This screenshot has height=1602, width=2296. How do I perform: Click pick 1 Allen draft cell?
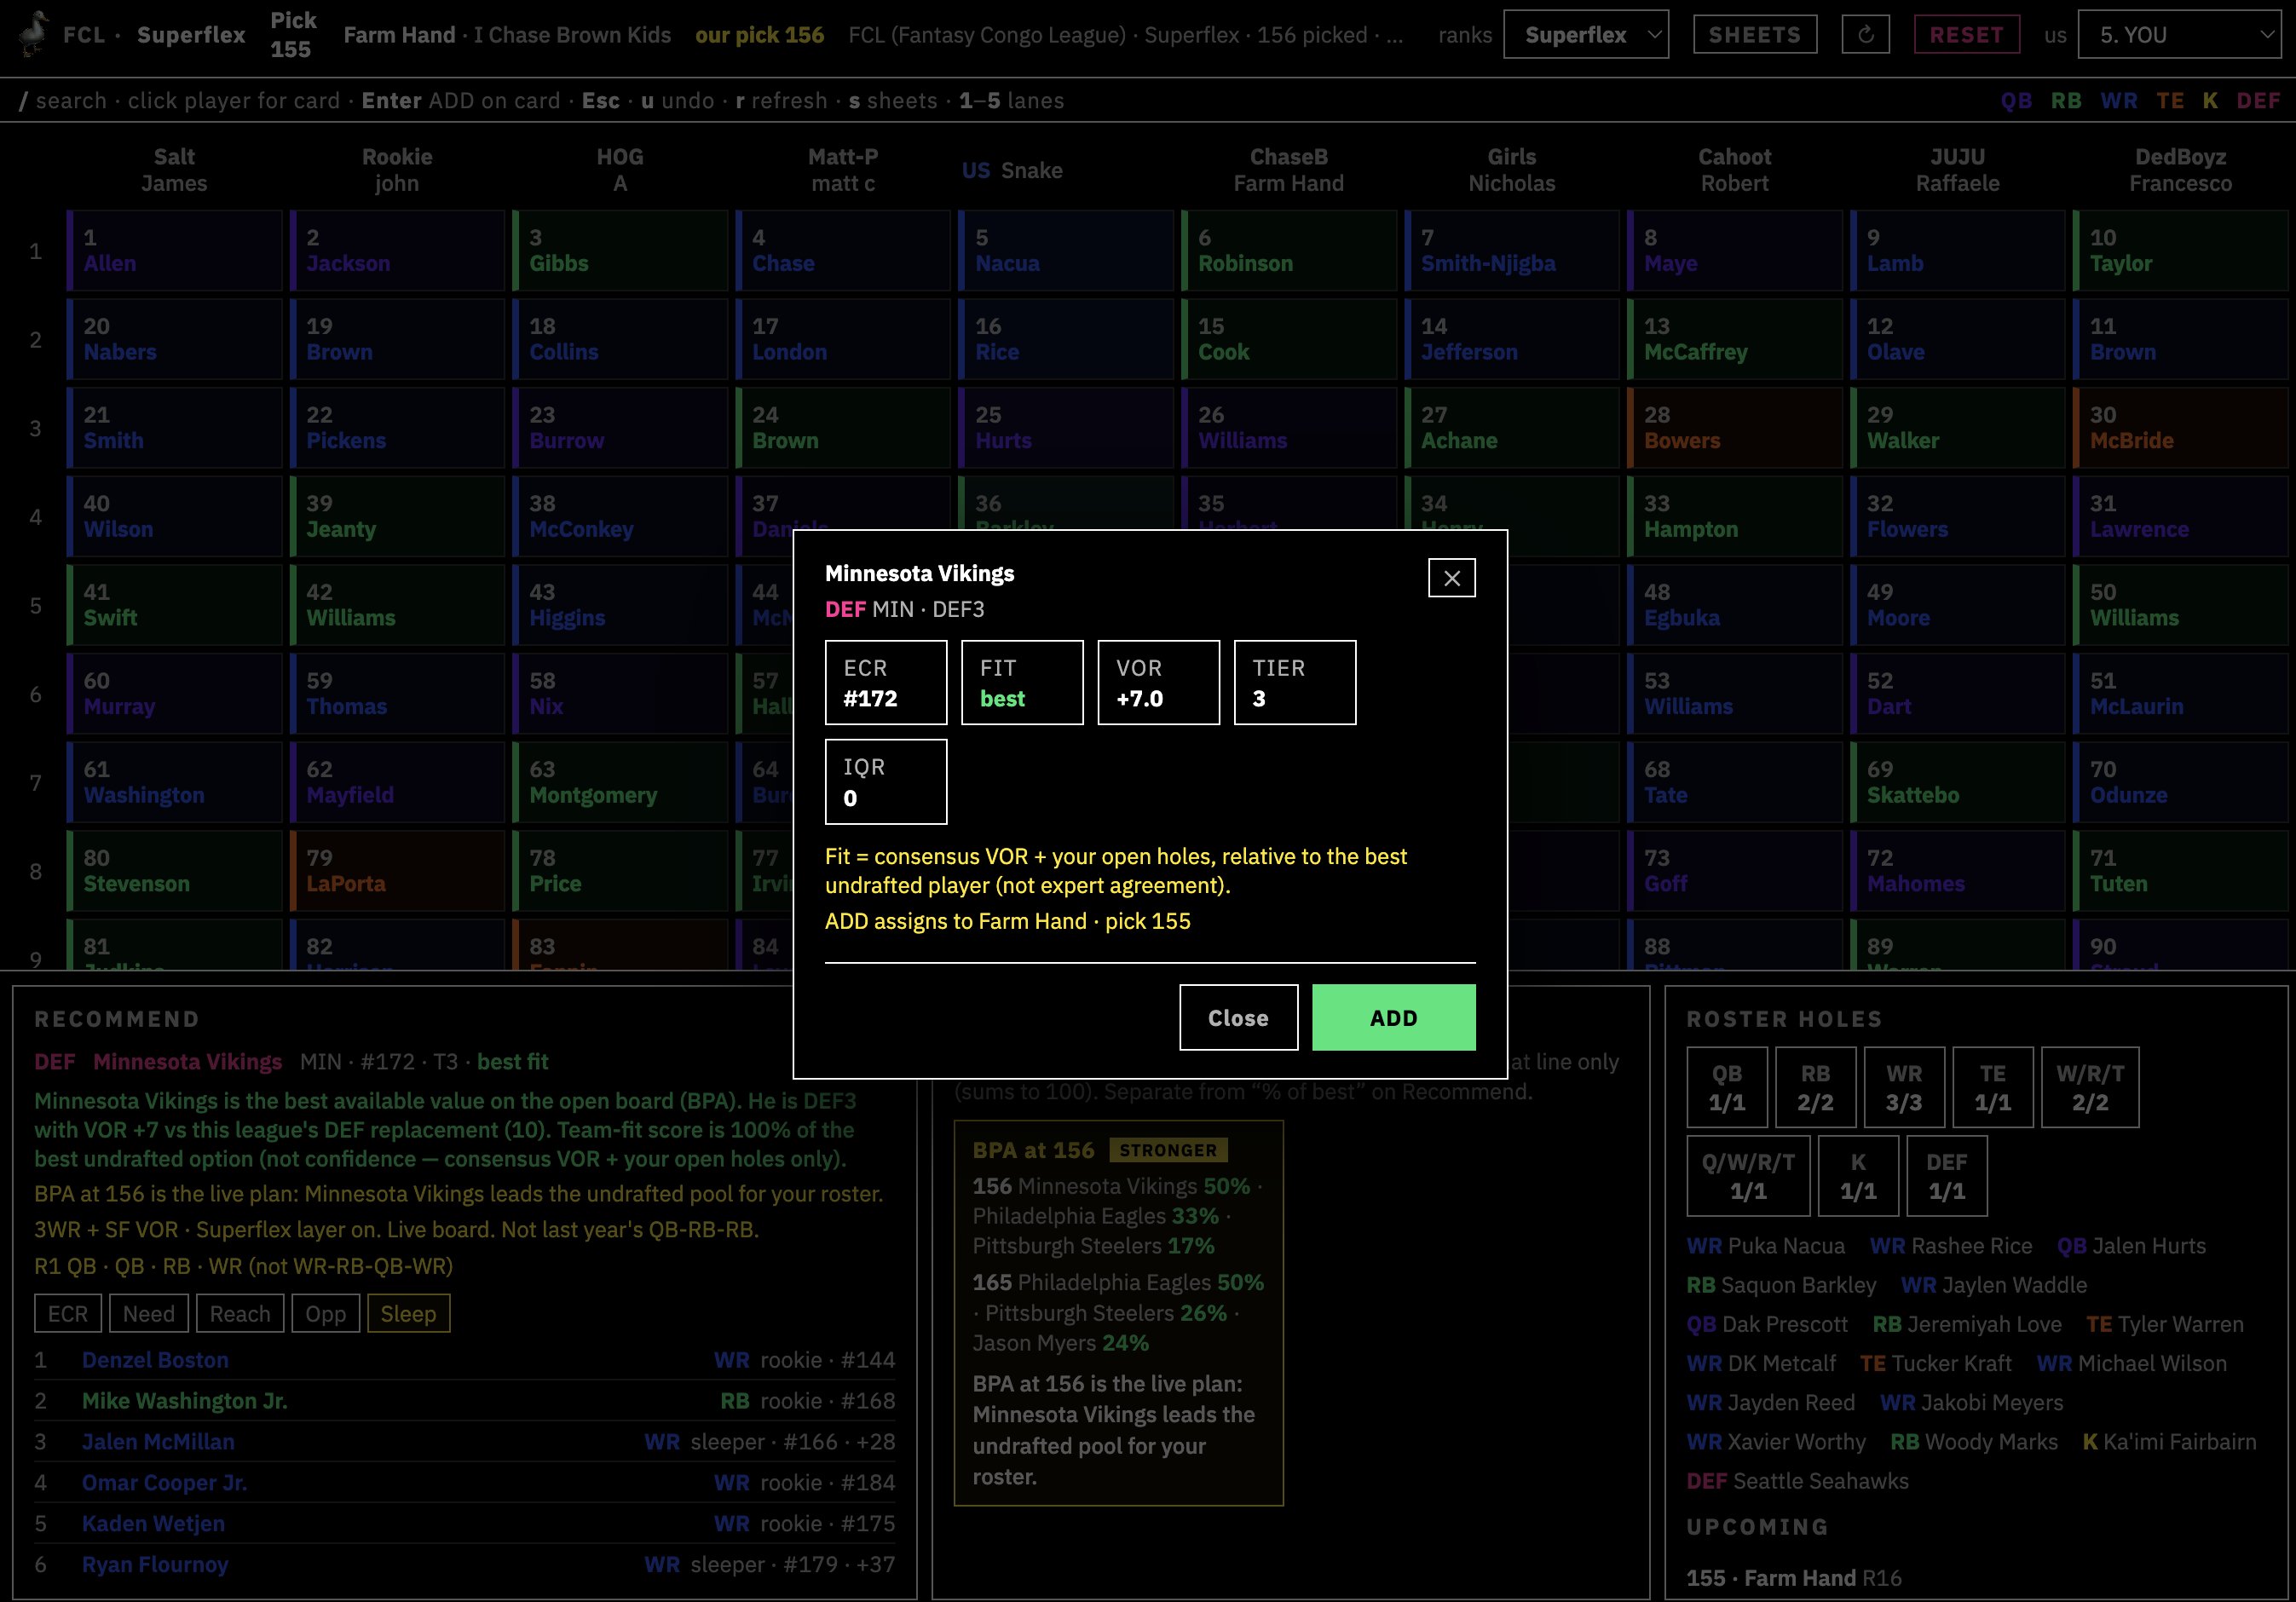coord(175,251)
